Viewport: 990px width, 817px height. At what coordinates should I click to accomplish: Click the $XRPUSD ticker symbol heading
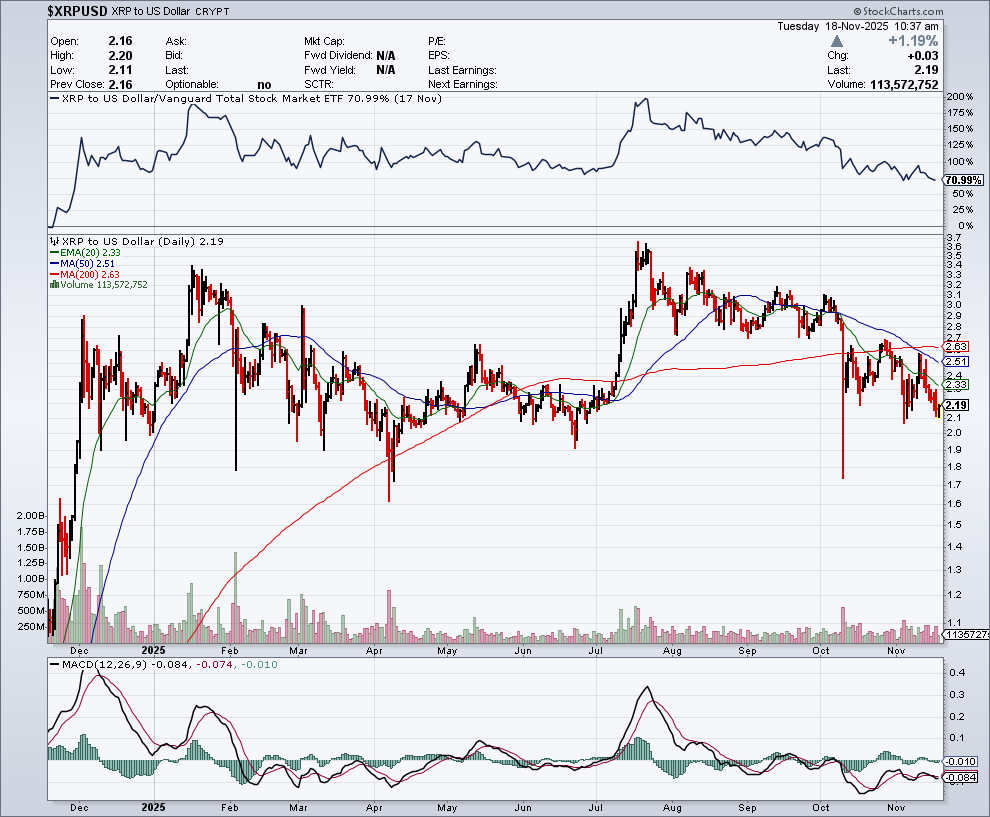point(82,9)
